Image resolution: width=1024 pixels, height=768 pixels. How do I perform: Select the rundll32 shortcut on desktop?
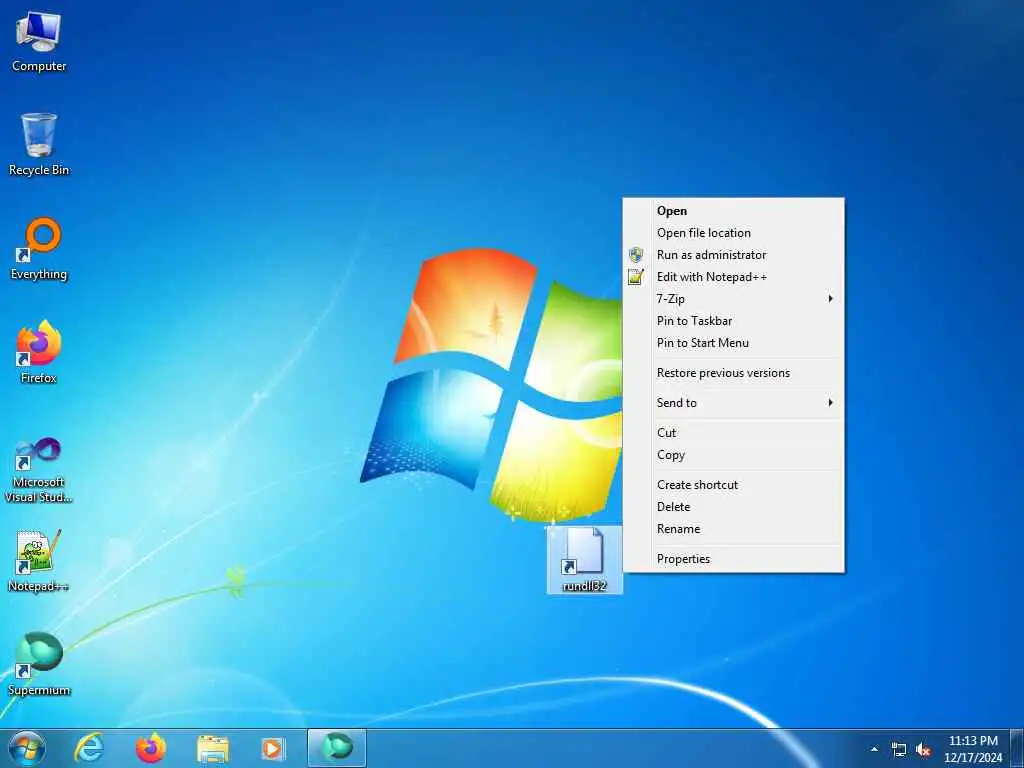[x=584, y=560]
